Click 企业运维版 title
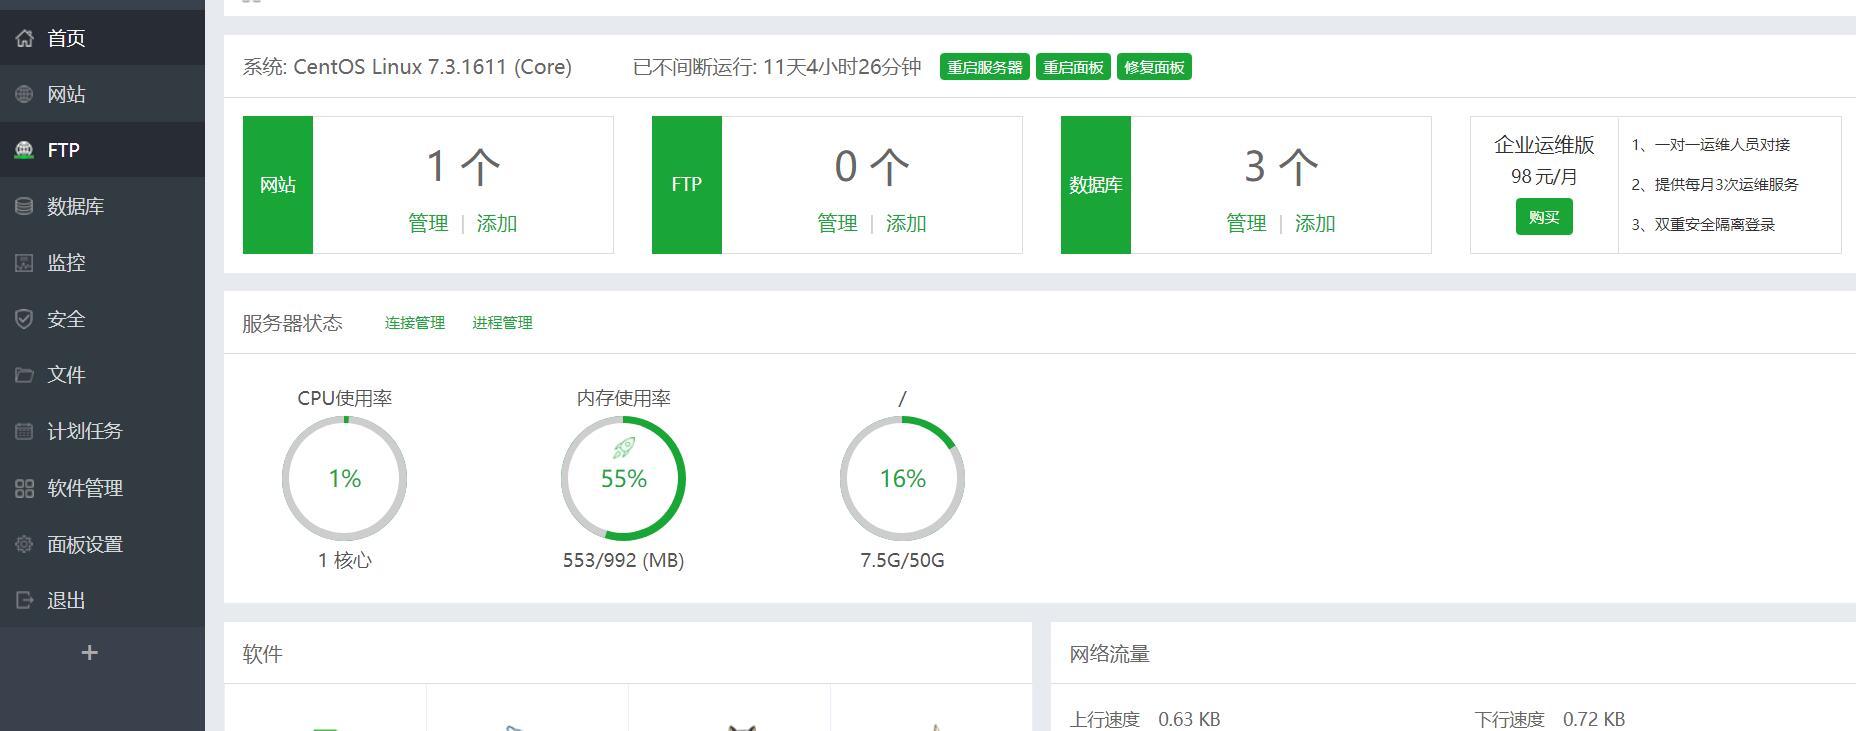The width and height of the screenshot is (1856, 731). click(1544, 145)
